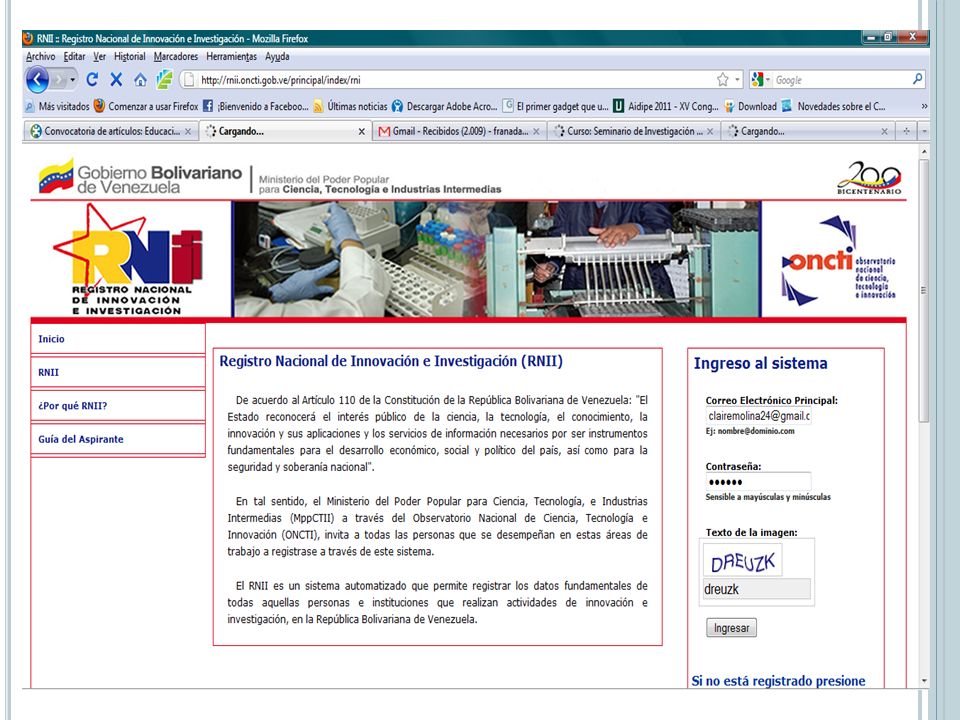960x720 pixels.
Task: Open the Últimas noticias feed bookmark
Action: (x=350, y=106)
